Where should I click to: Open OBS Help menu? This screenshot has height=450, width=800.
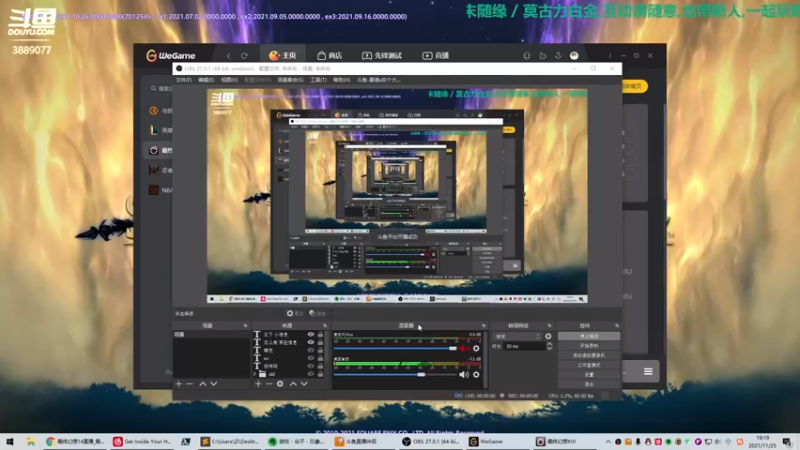[341, 80]
